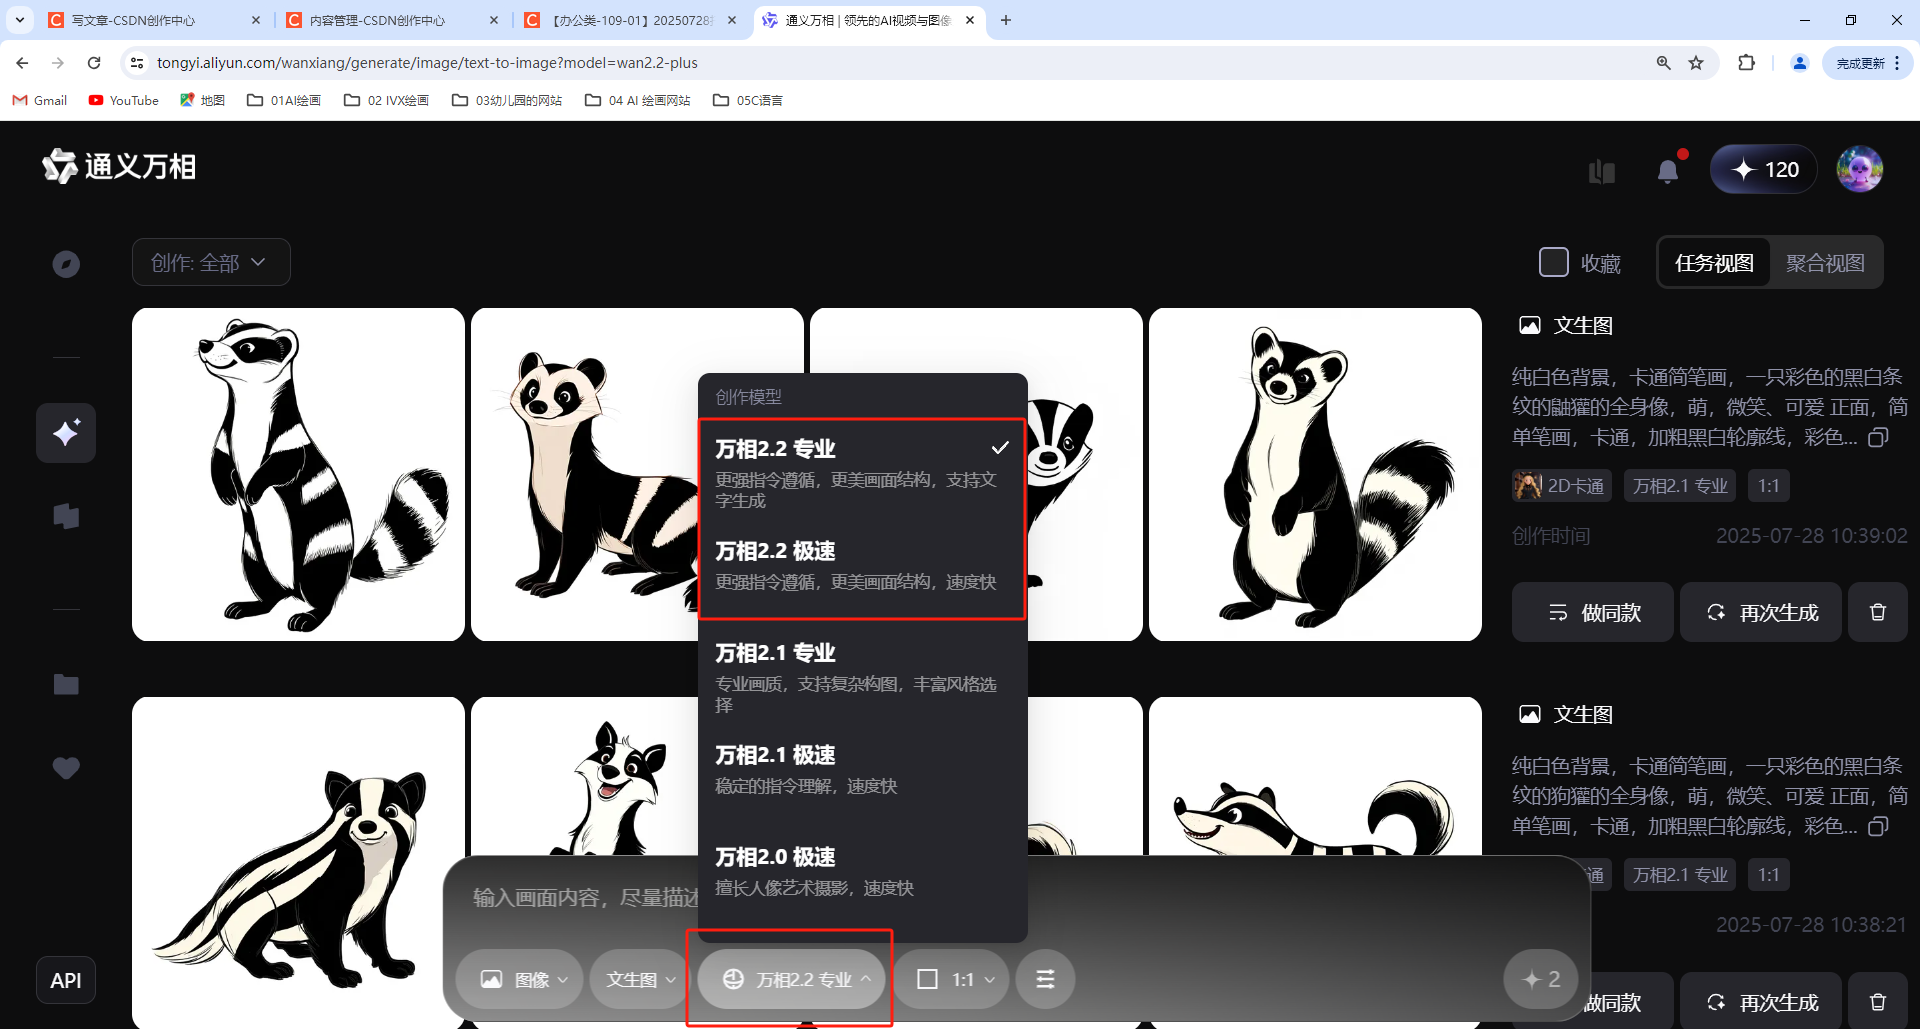Switch to 办公类-109-01 browser tab
Image resolution: width=1920 pixels, height=1029 pixels.
coord(632,20)
